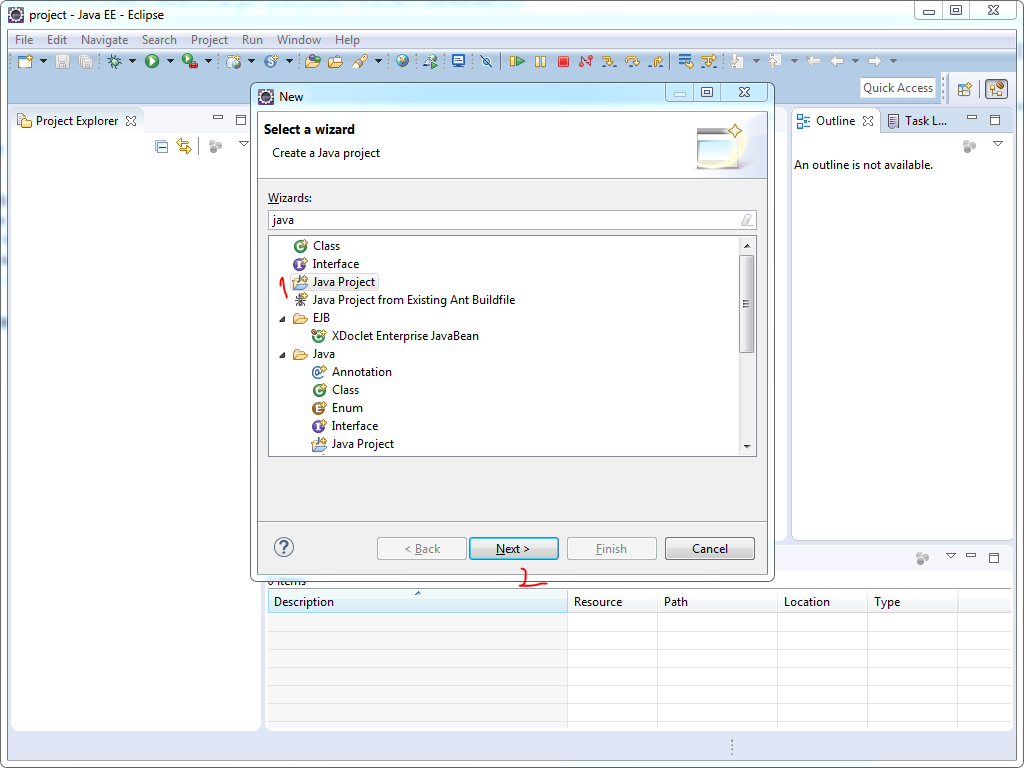Click the wizard list scrollbar down arrow
The width and height of the screenshot is (1024, 768).
pyautogui.click(x=746, y=447)
